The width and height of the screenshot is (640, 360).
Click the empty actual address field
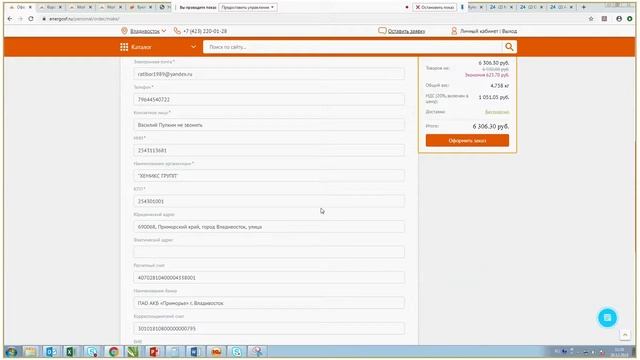coord(269,252)
